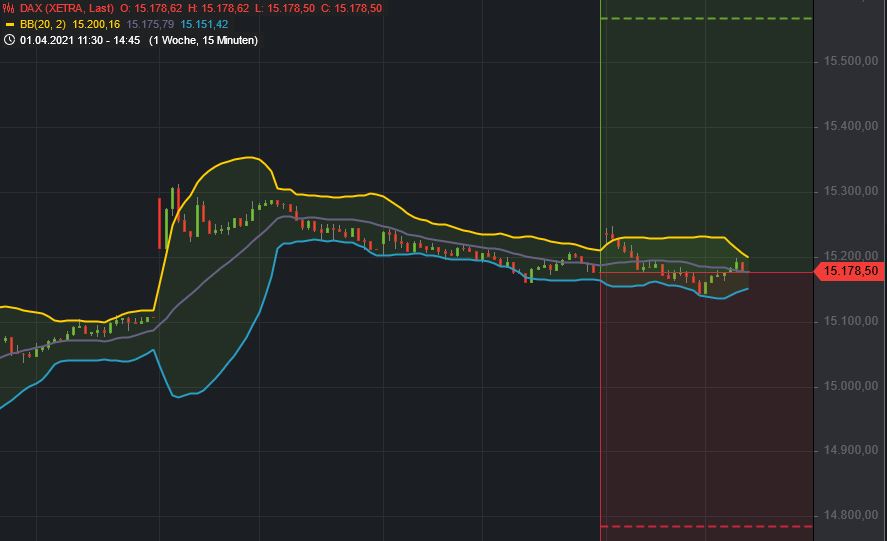Click the open value O: 15.178,62
The width and height of the screenshot is (887, 541).
coord(151,8)
